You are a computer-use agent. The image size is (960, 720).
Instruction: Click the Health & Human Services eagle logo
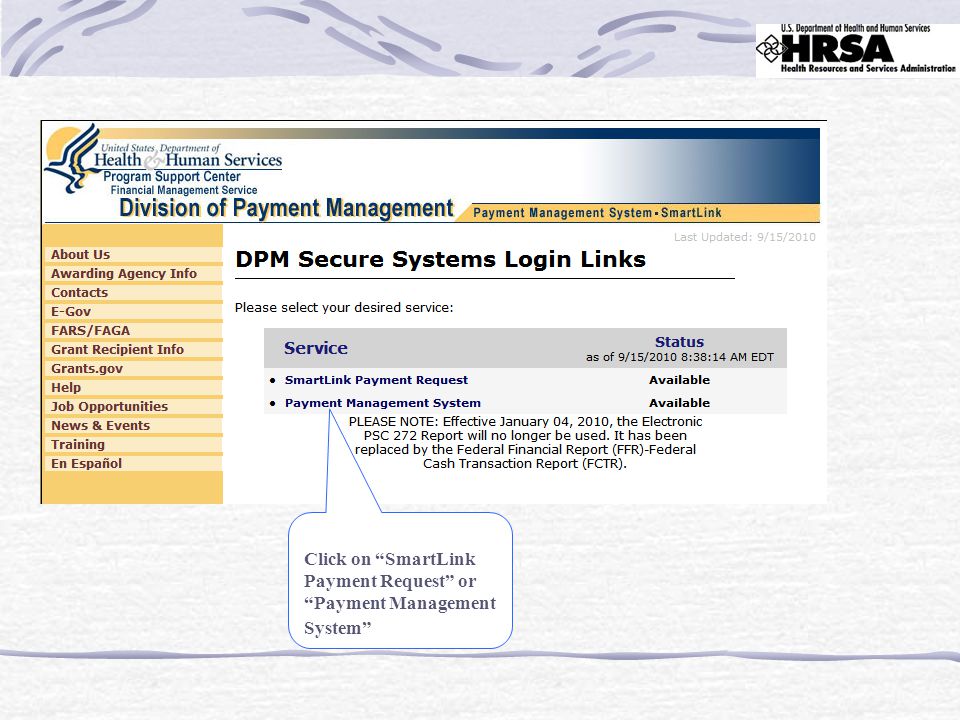(74, 159)
